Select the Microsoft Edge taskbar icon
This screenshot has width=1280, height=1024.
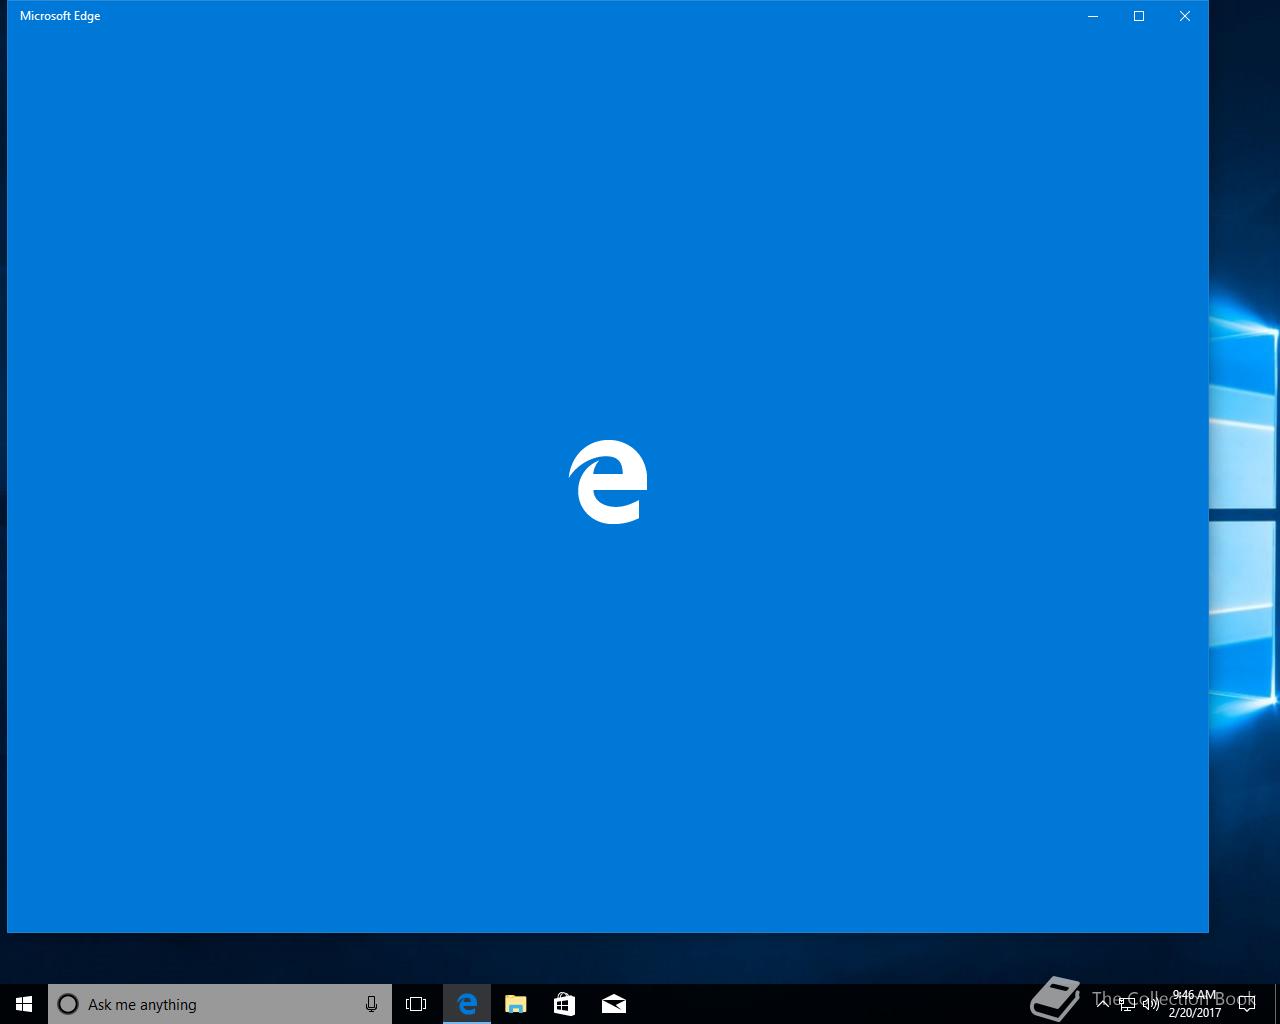click(467, 1004)
